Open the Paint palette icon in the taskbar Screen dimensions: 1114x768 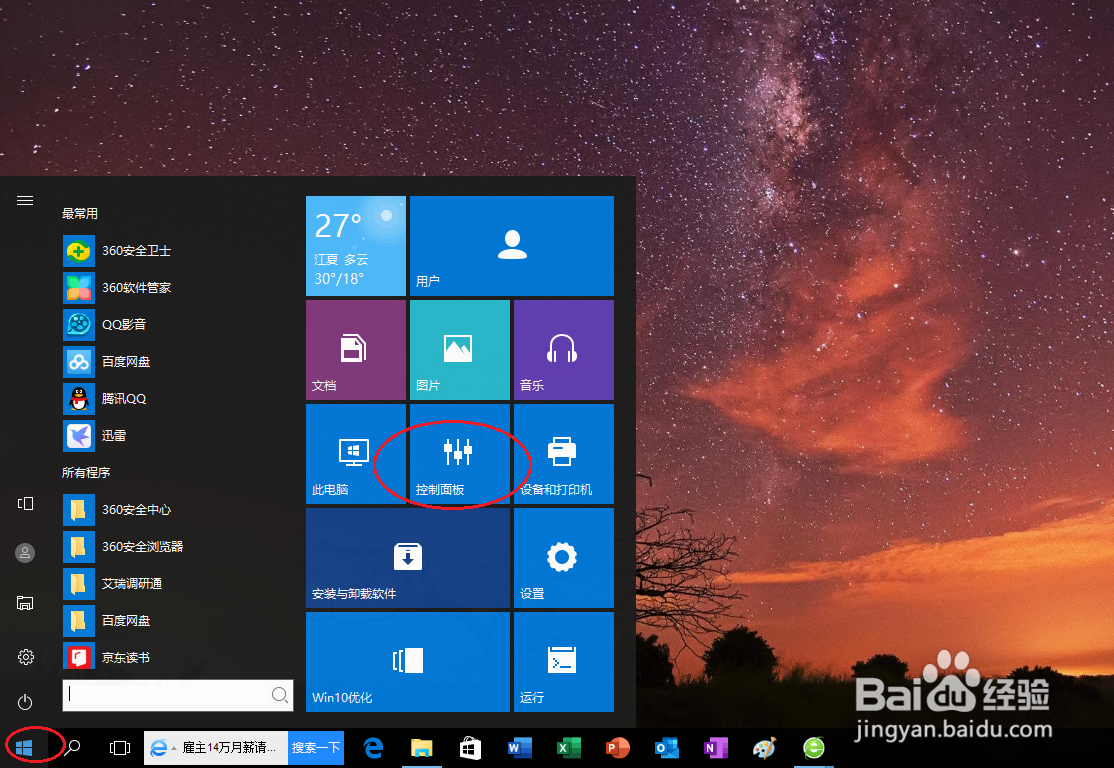click(x=764, y=747)
